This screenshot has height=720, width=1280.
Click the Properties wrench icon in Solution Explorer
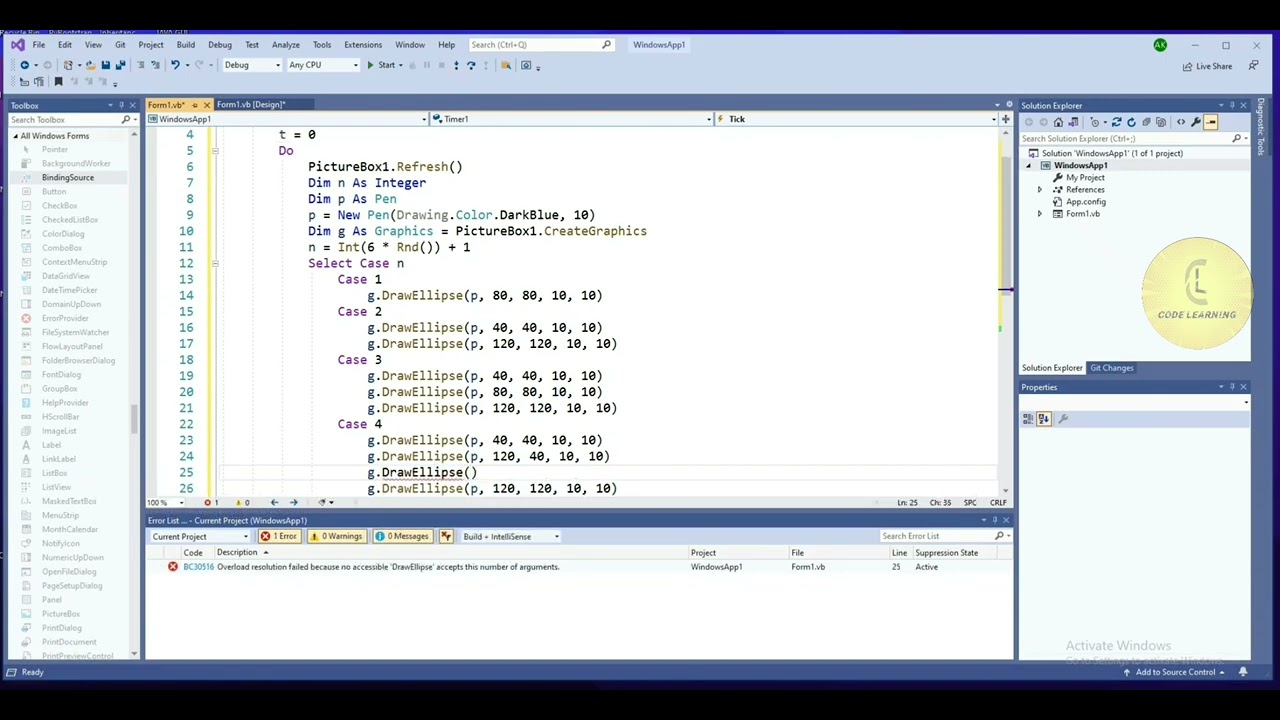1196,122
